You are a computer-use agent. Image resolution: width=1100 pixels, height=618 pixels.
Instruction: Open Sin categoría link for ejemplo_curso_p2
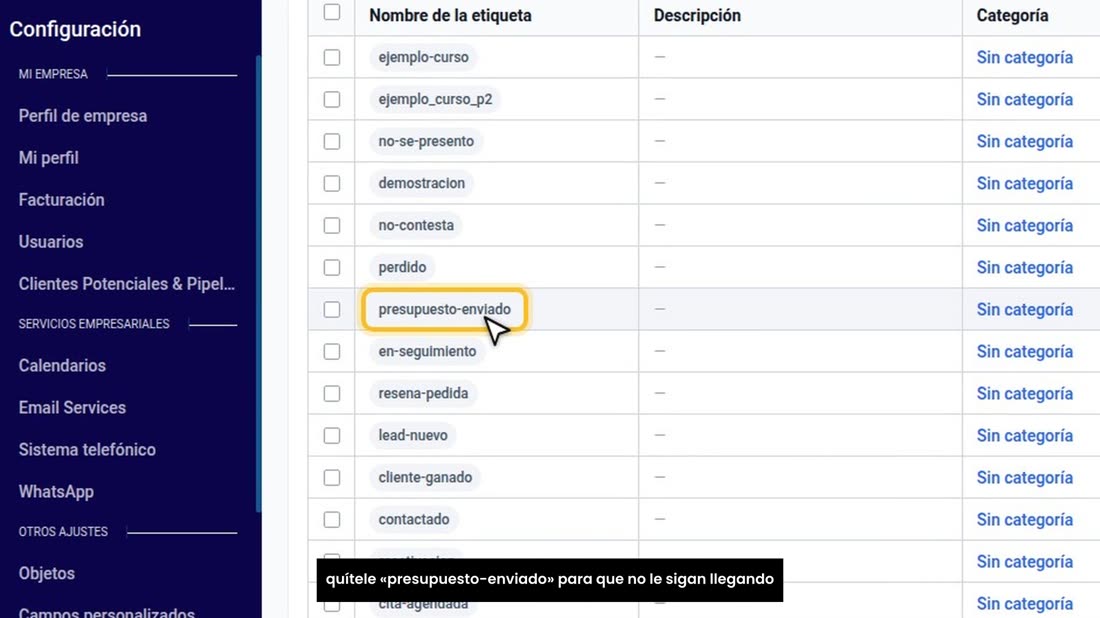click(x=1025, y=100)
